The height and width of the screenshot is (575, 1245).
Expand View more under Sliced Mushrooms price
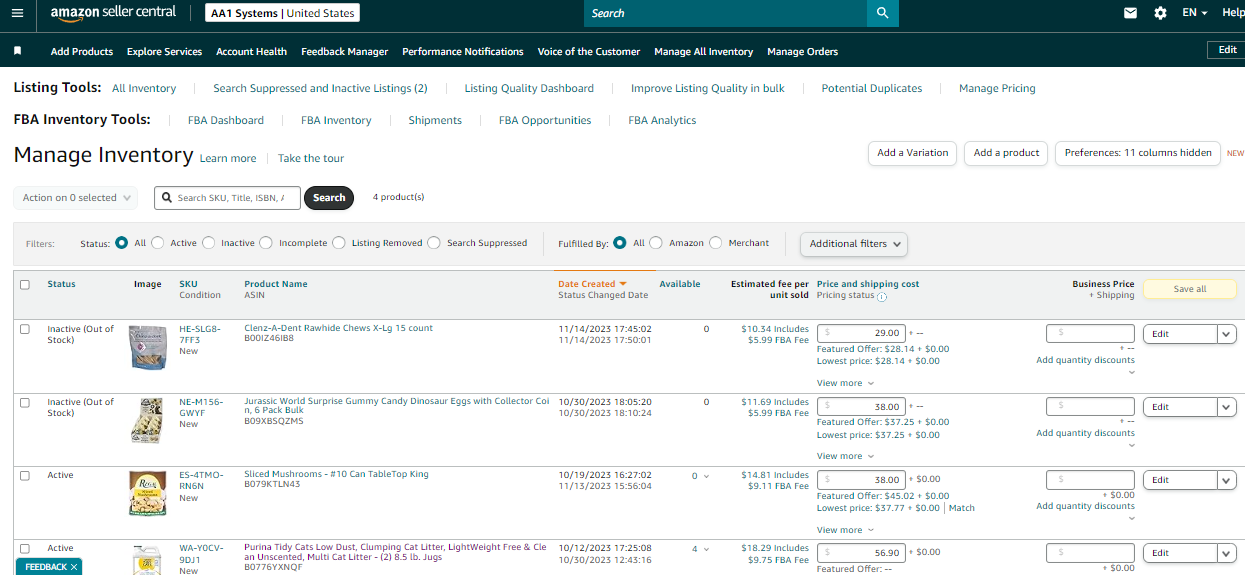pos(845,530)
